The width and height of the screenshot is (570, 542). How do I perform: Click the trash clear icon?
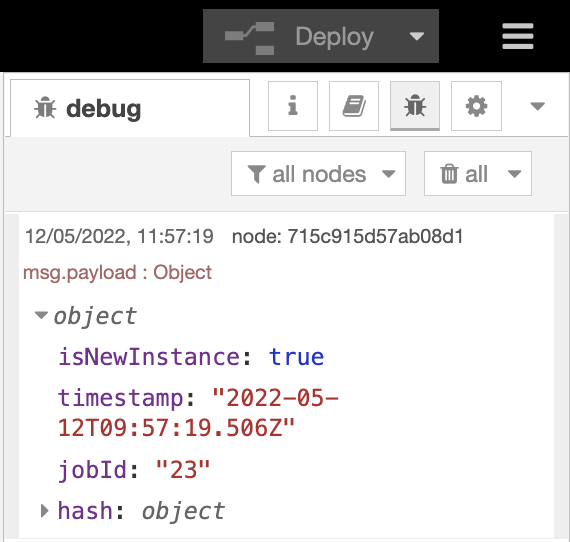coord(449,174)
